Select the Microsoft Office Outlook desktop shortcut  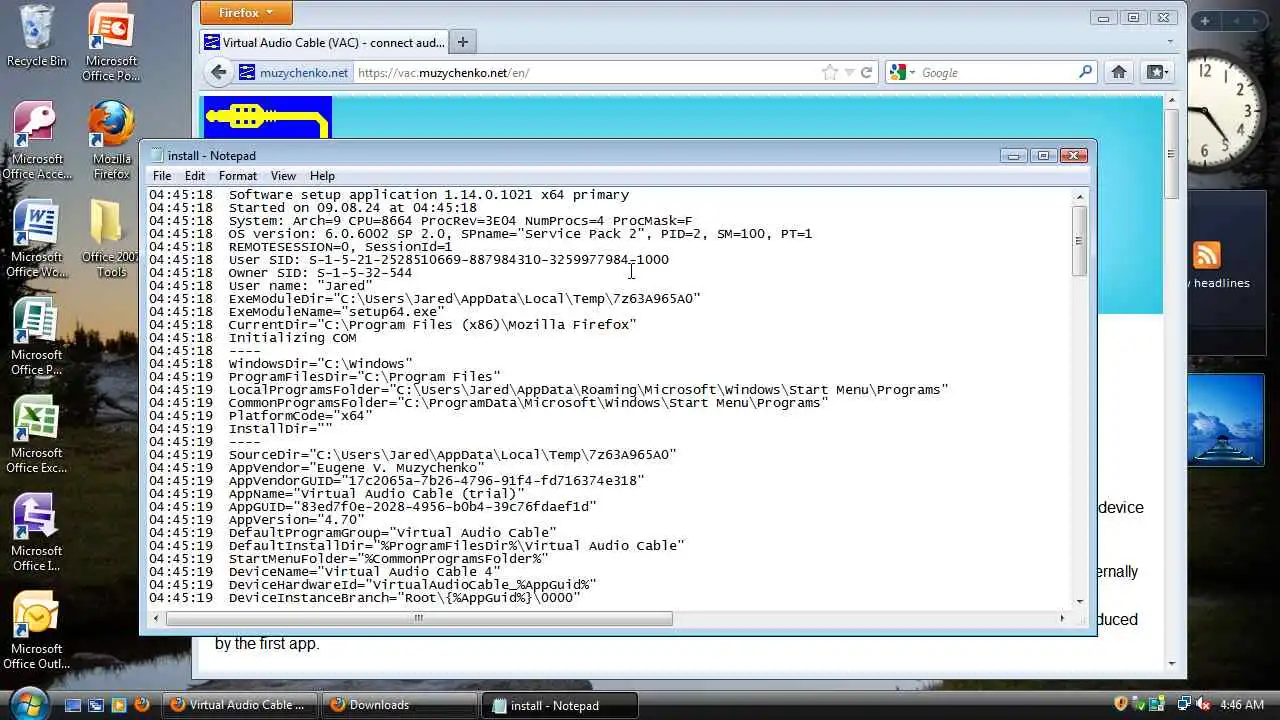click(37, 631)
